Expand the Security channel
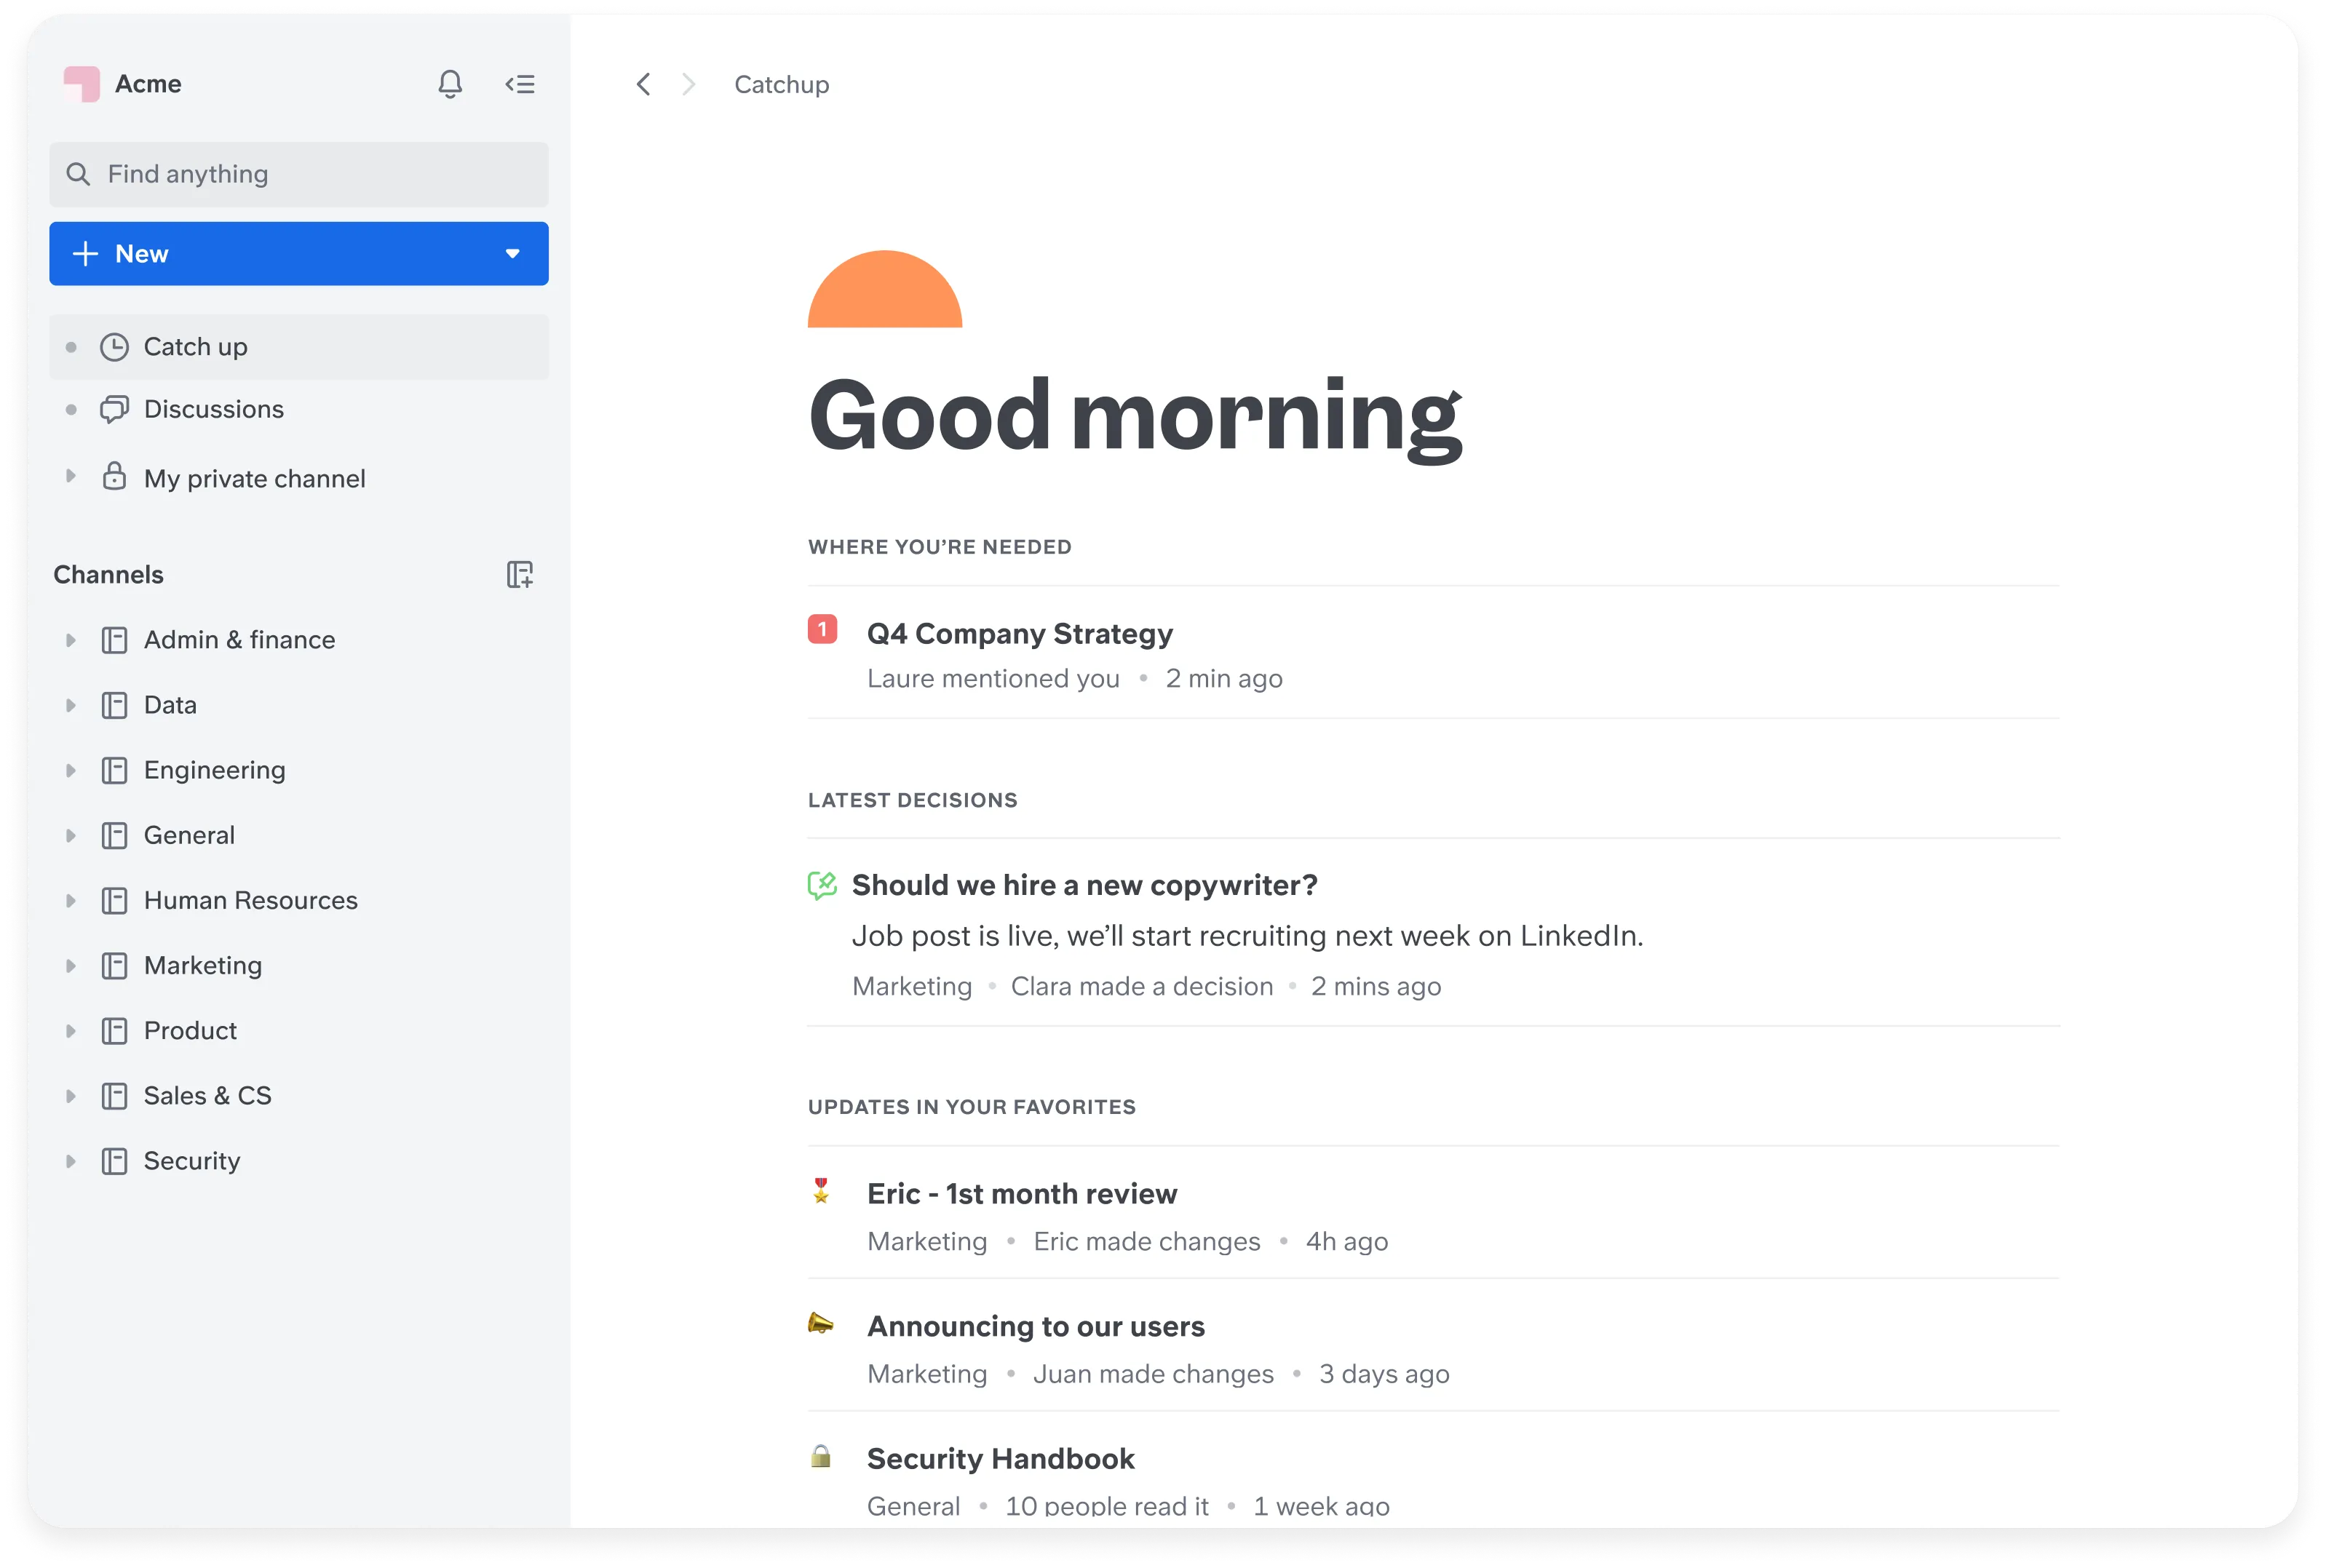 coord(70,1161)
